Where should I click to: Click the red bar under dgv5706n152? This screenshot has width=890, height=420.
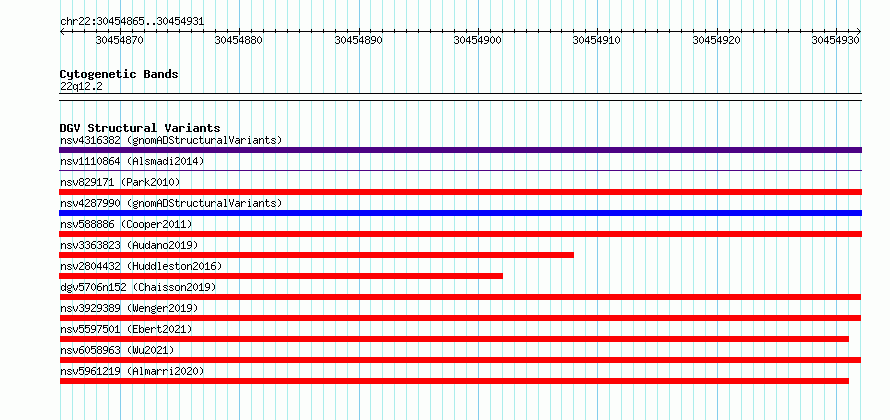tap(460, 297)
